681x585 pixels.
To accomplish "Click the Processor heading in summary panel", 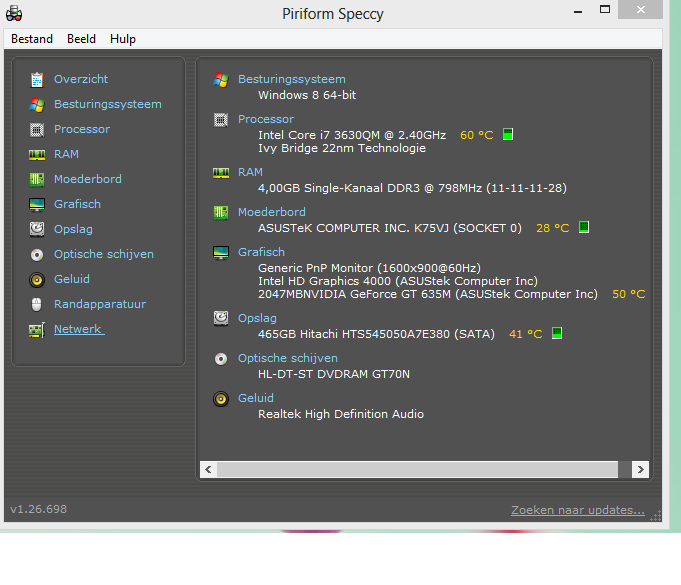I will pyautogui.click(x=266, y=119).
